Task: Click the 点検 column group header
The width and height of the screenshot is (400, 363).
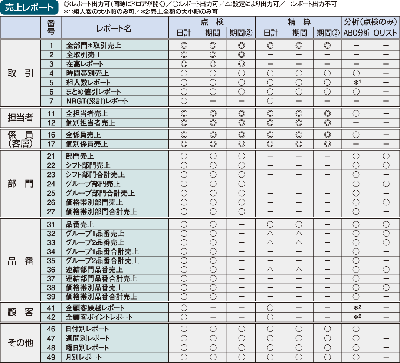Action: [x=212, y=22]
